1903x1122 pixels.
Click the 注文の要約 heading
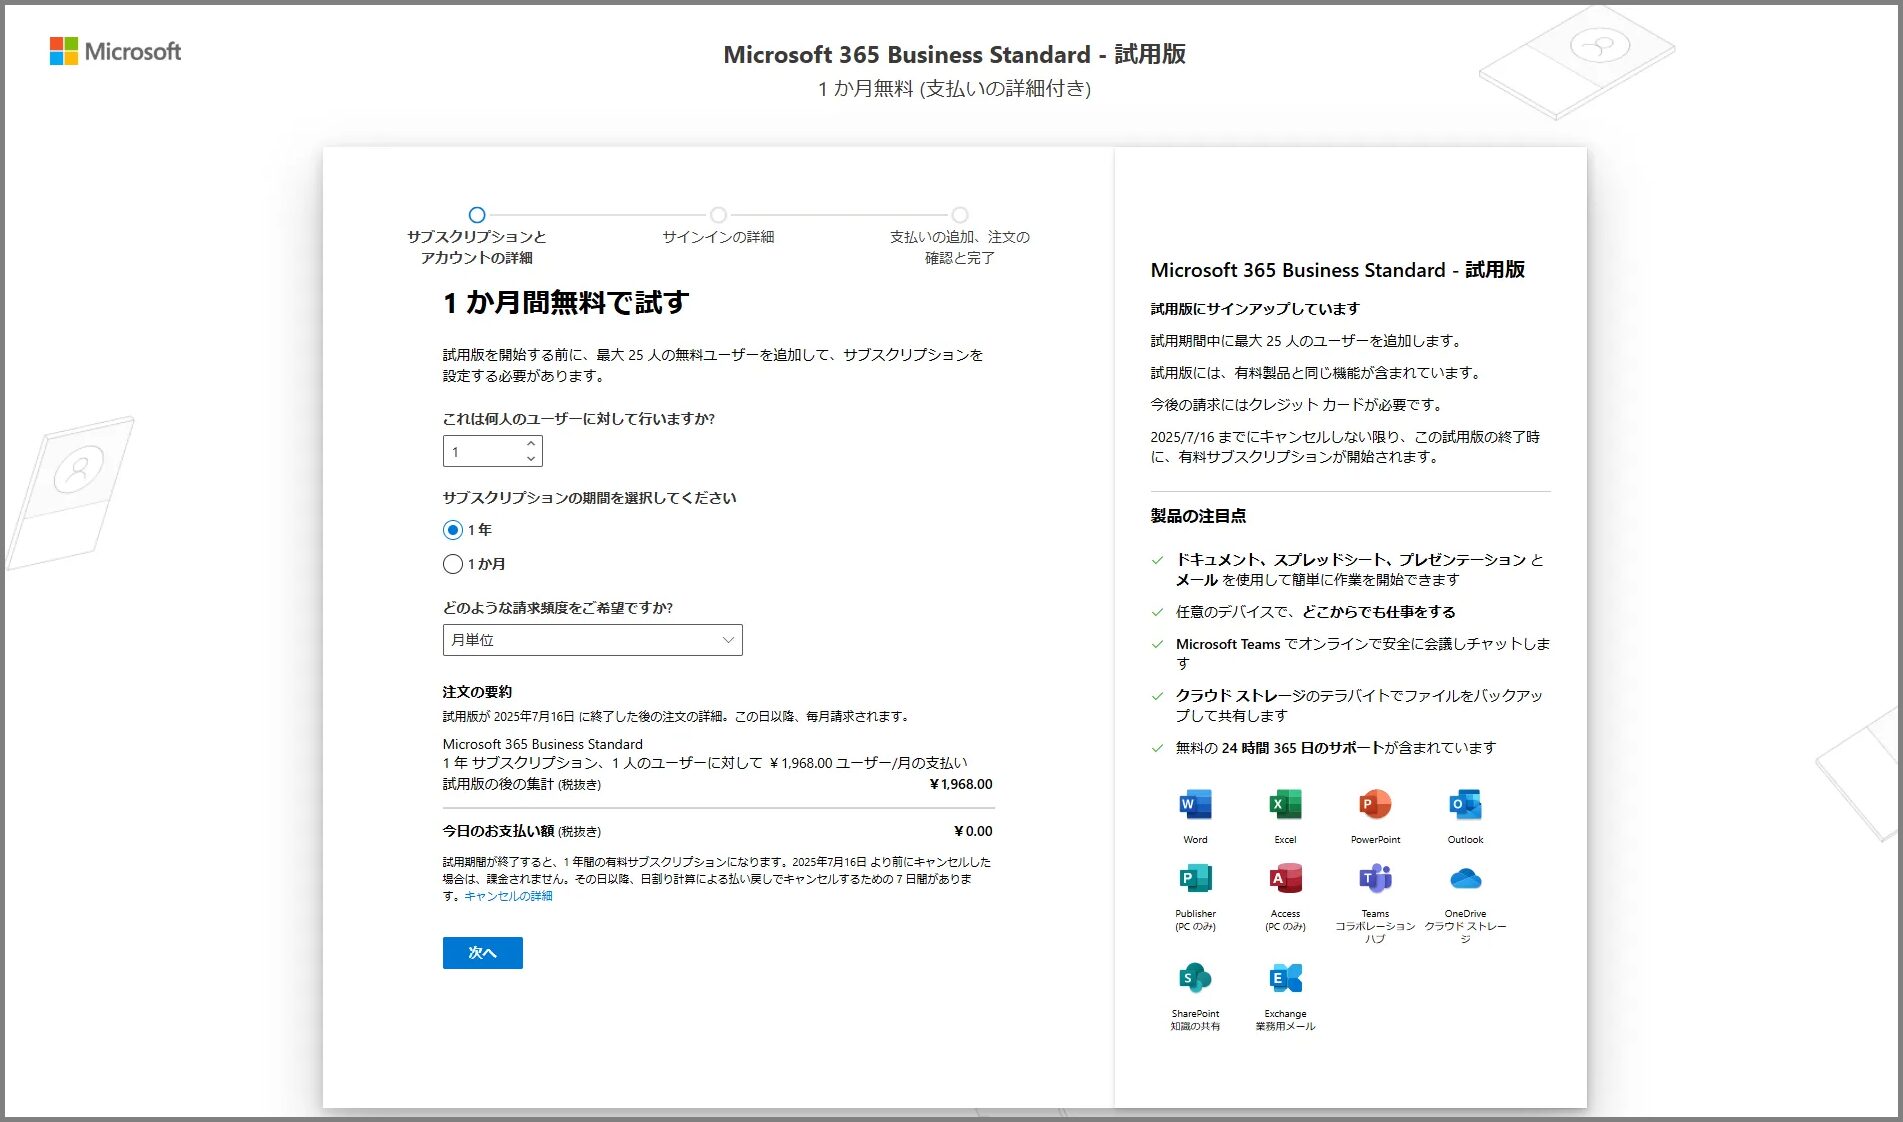(477, 692)
